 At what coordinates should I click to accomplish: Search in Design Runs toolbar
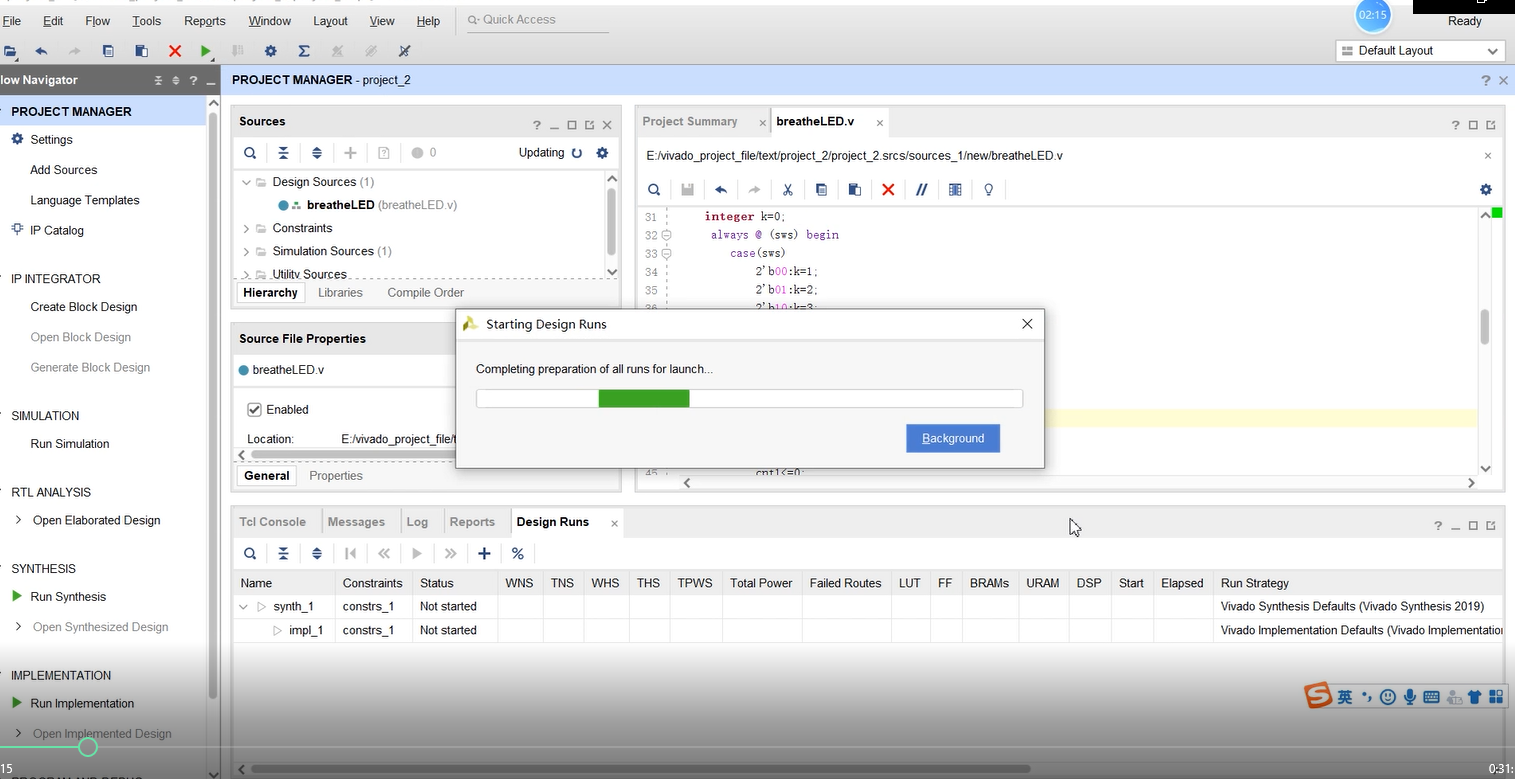tap(250, 553)
